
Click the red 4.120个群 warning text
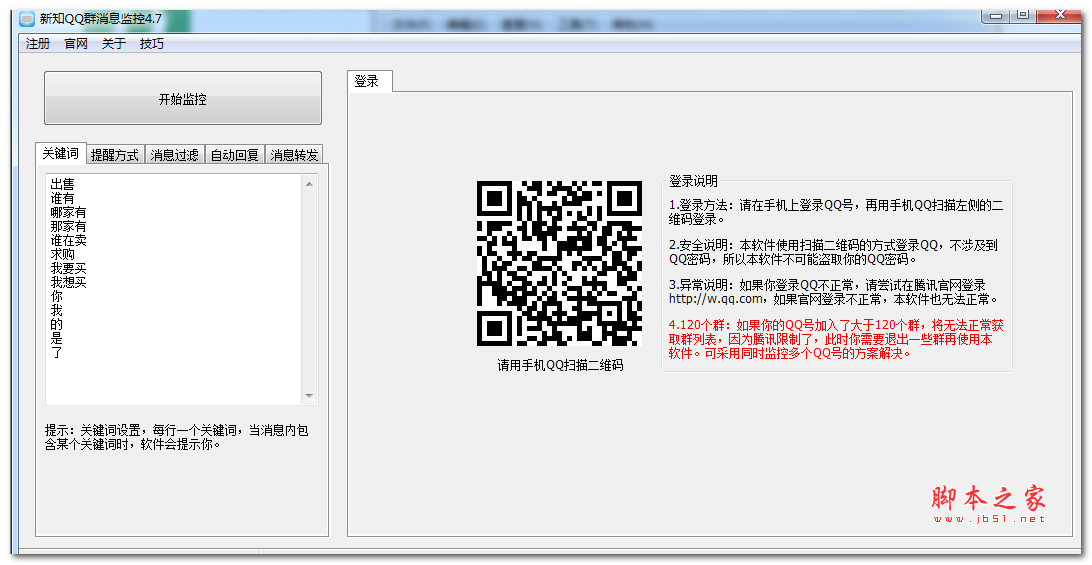coord(836,339)
